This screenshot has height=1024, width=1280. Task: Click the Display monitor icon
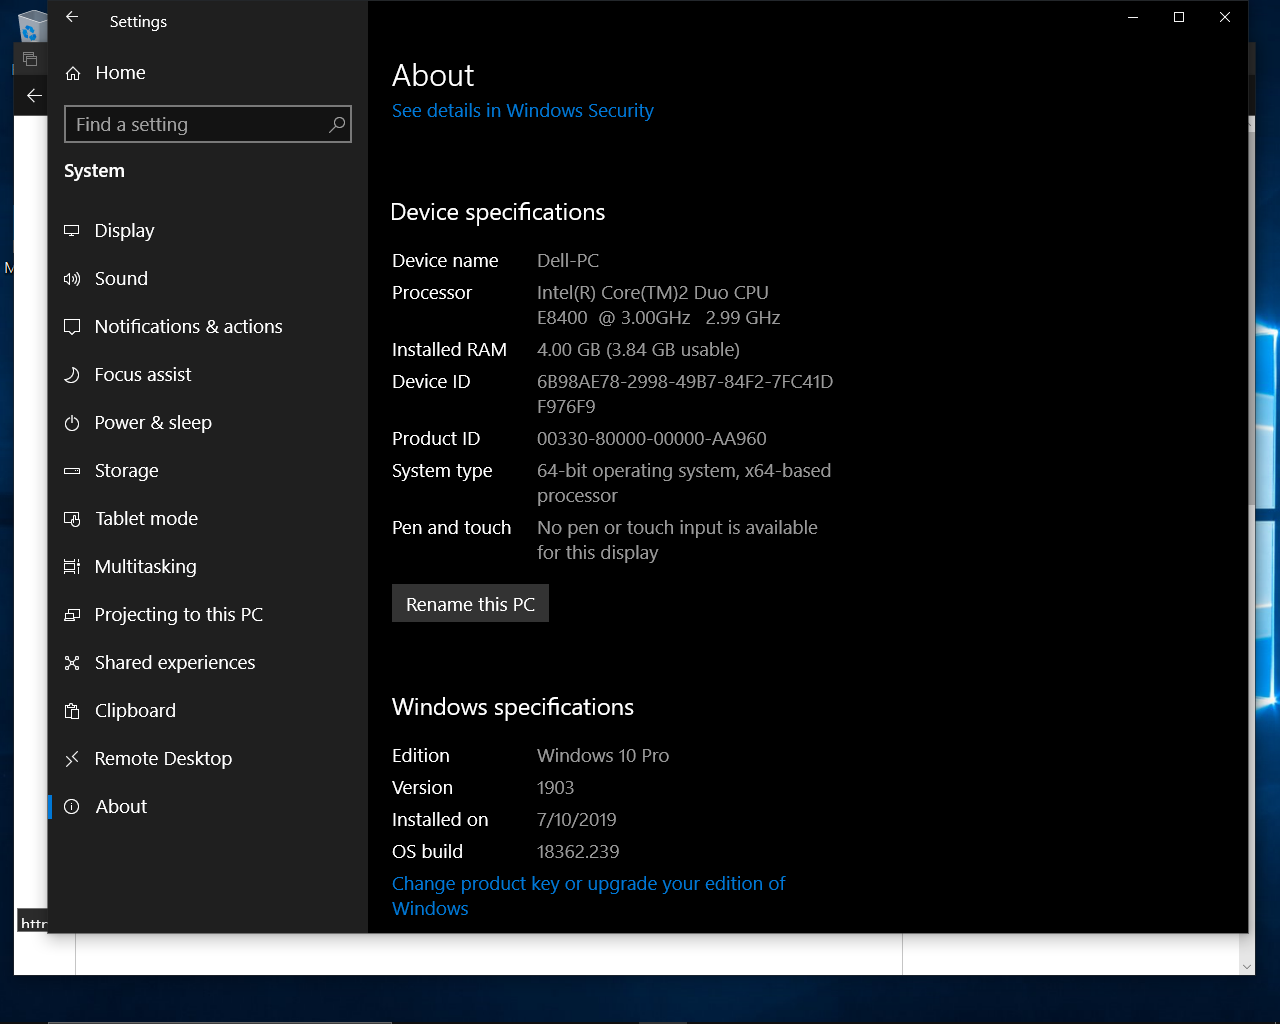[x=72, y=231]
